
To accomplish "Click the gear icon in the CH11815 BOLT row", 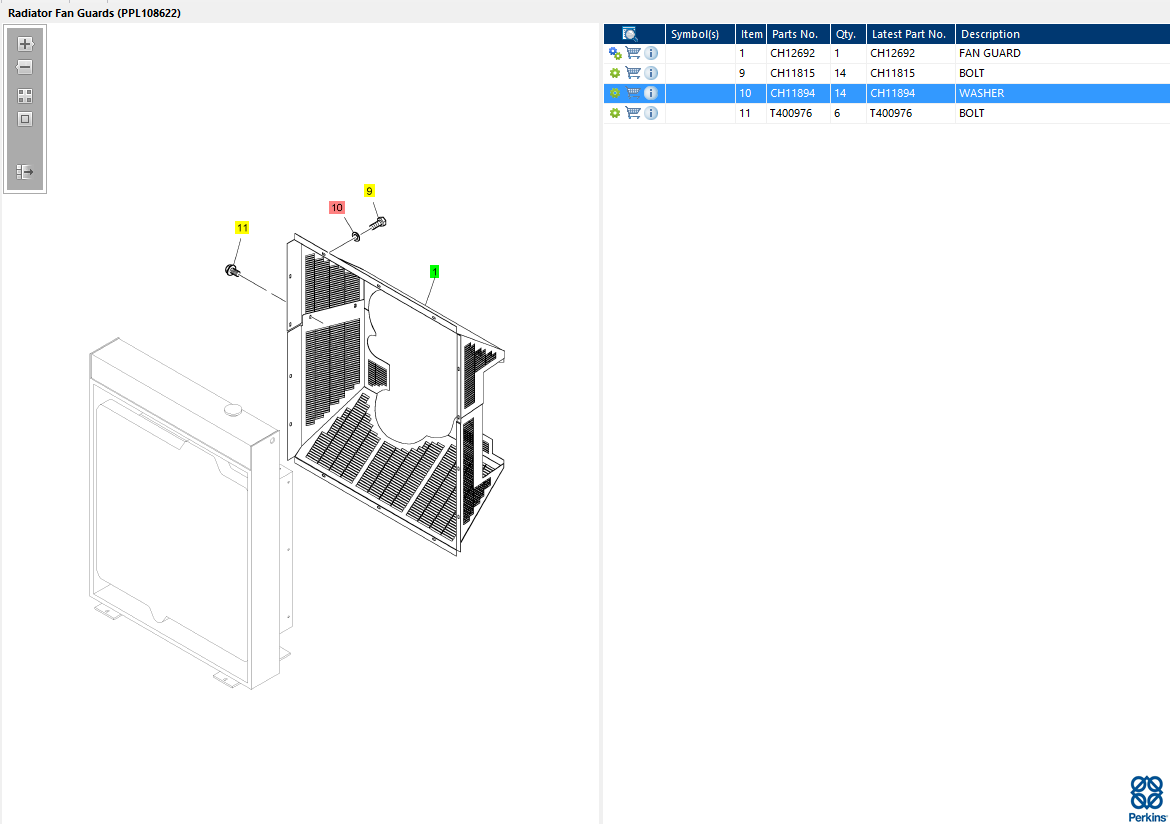I will point(615,73).
